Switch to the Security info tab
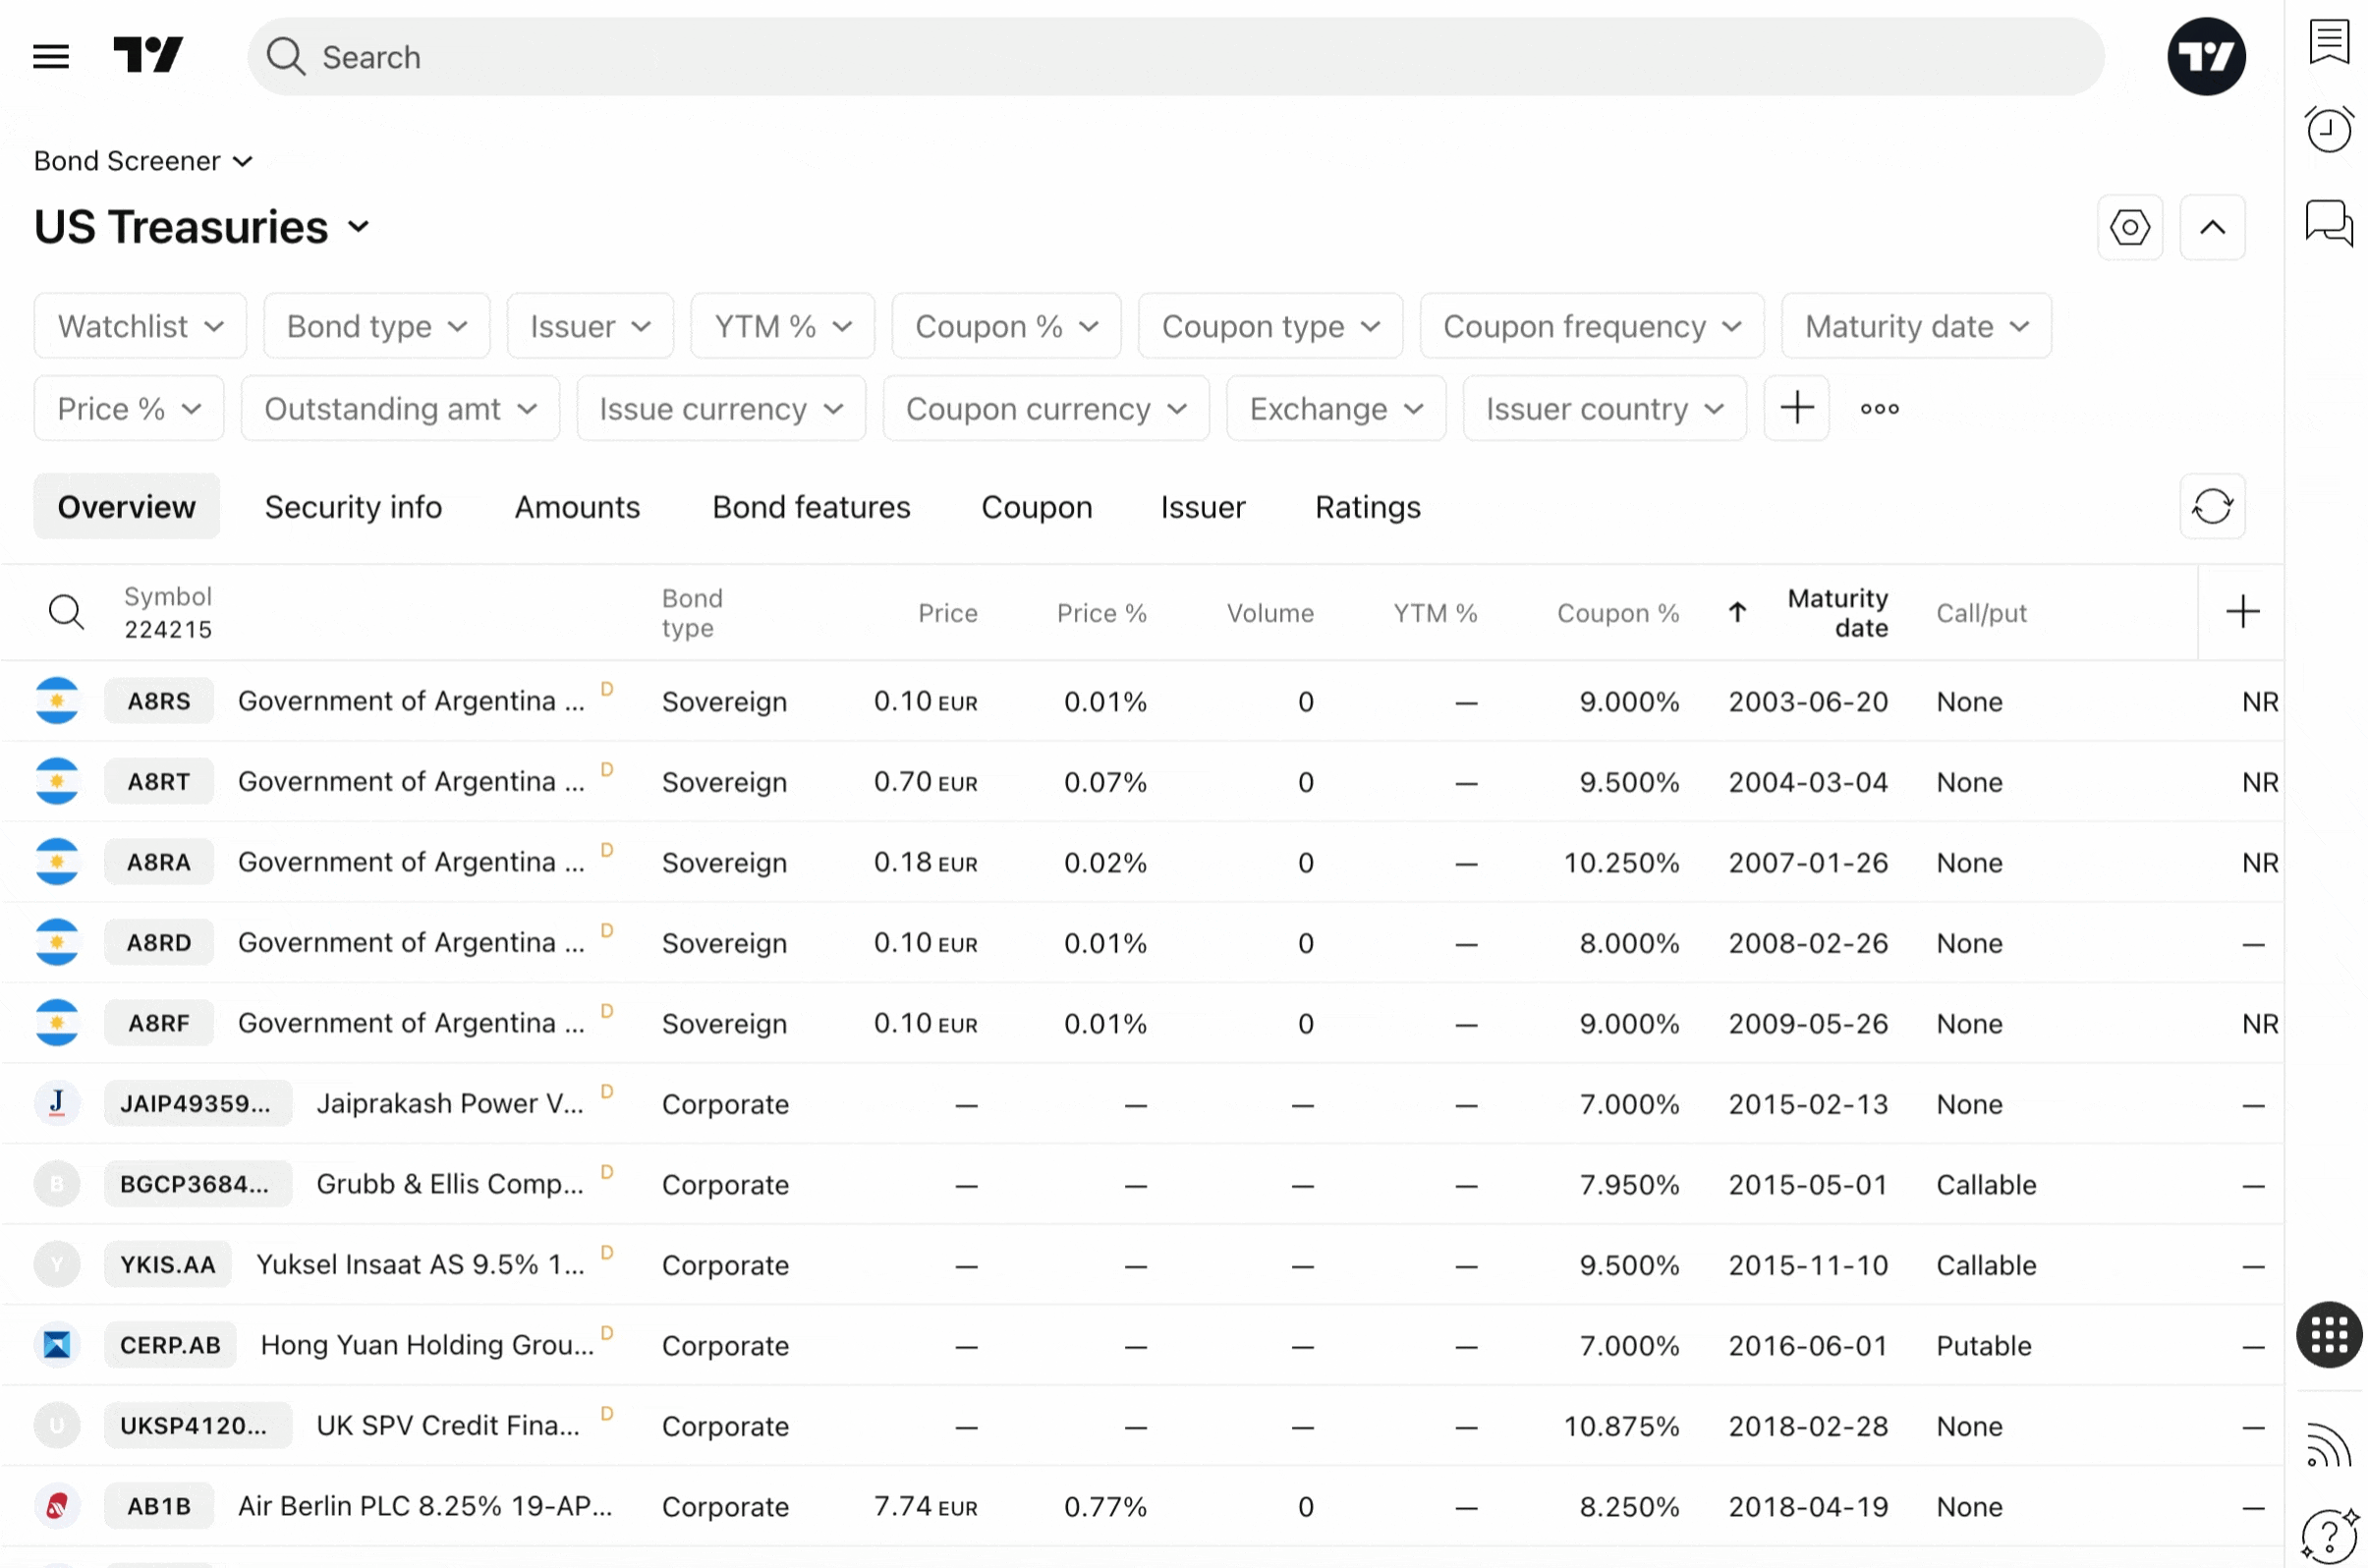 tap(353, 507)
